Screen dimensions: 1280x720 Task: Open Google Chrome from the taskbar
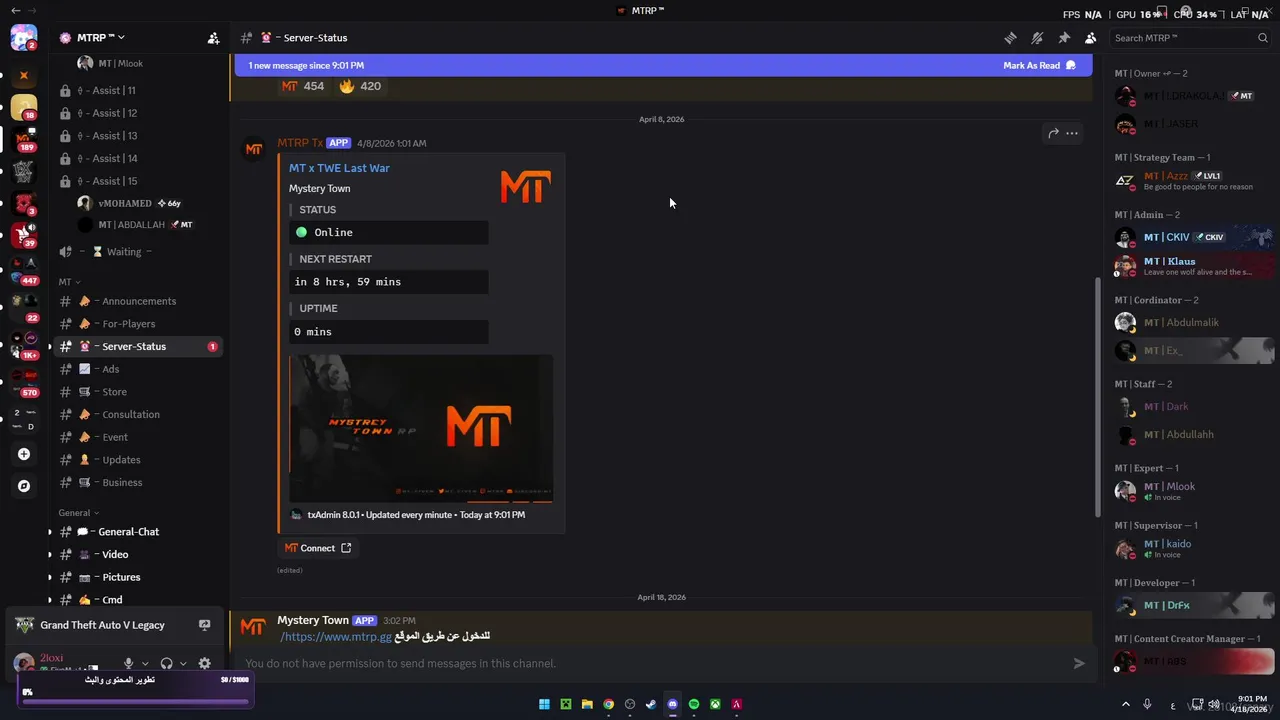point(608,704)
